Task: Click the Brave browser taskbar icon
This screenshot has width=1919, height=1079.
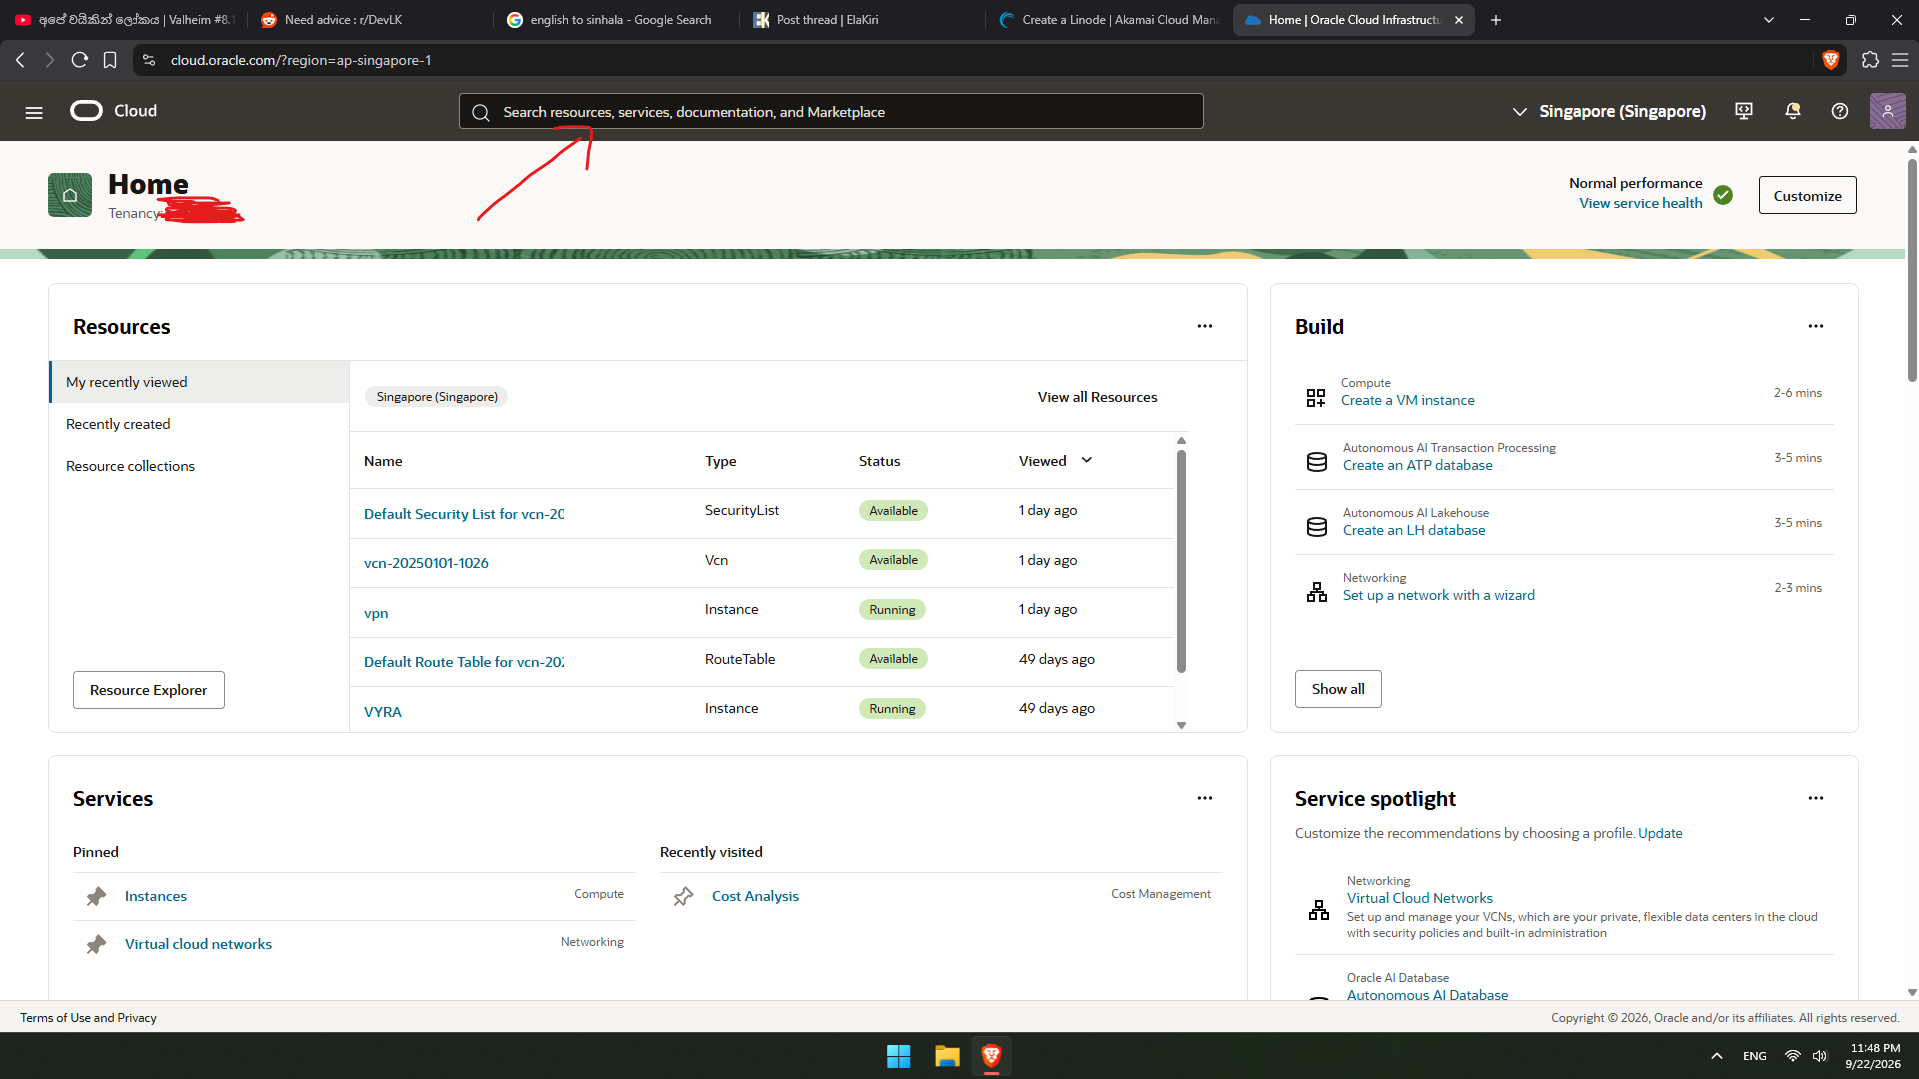Action: (991, 1056)
